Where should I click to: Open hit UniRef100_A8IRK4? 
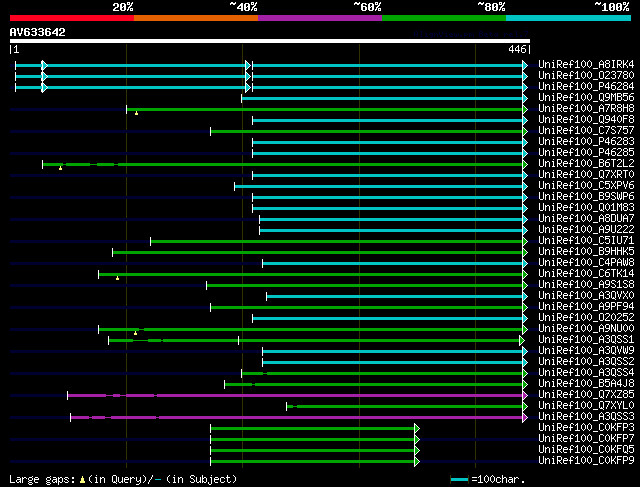coord(586,64)
